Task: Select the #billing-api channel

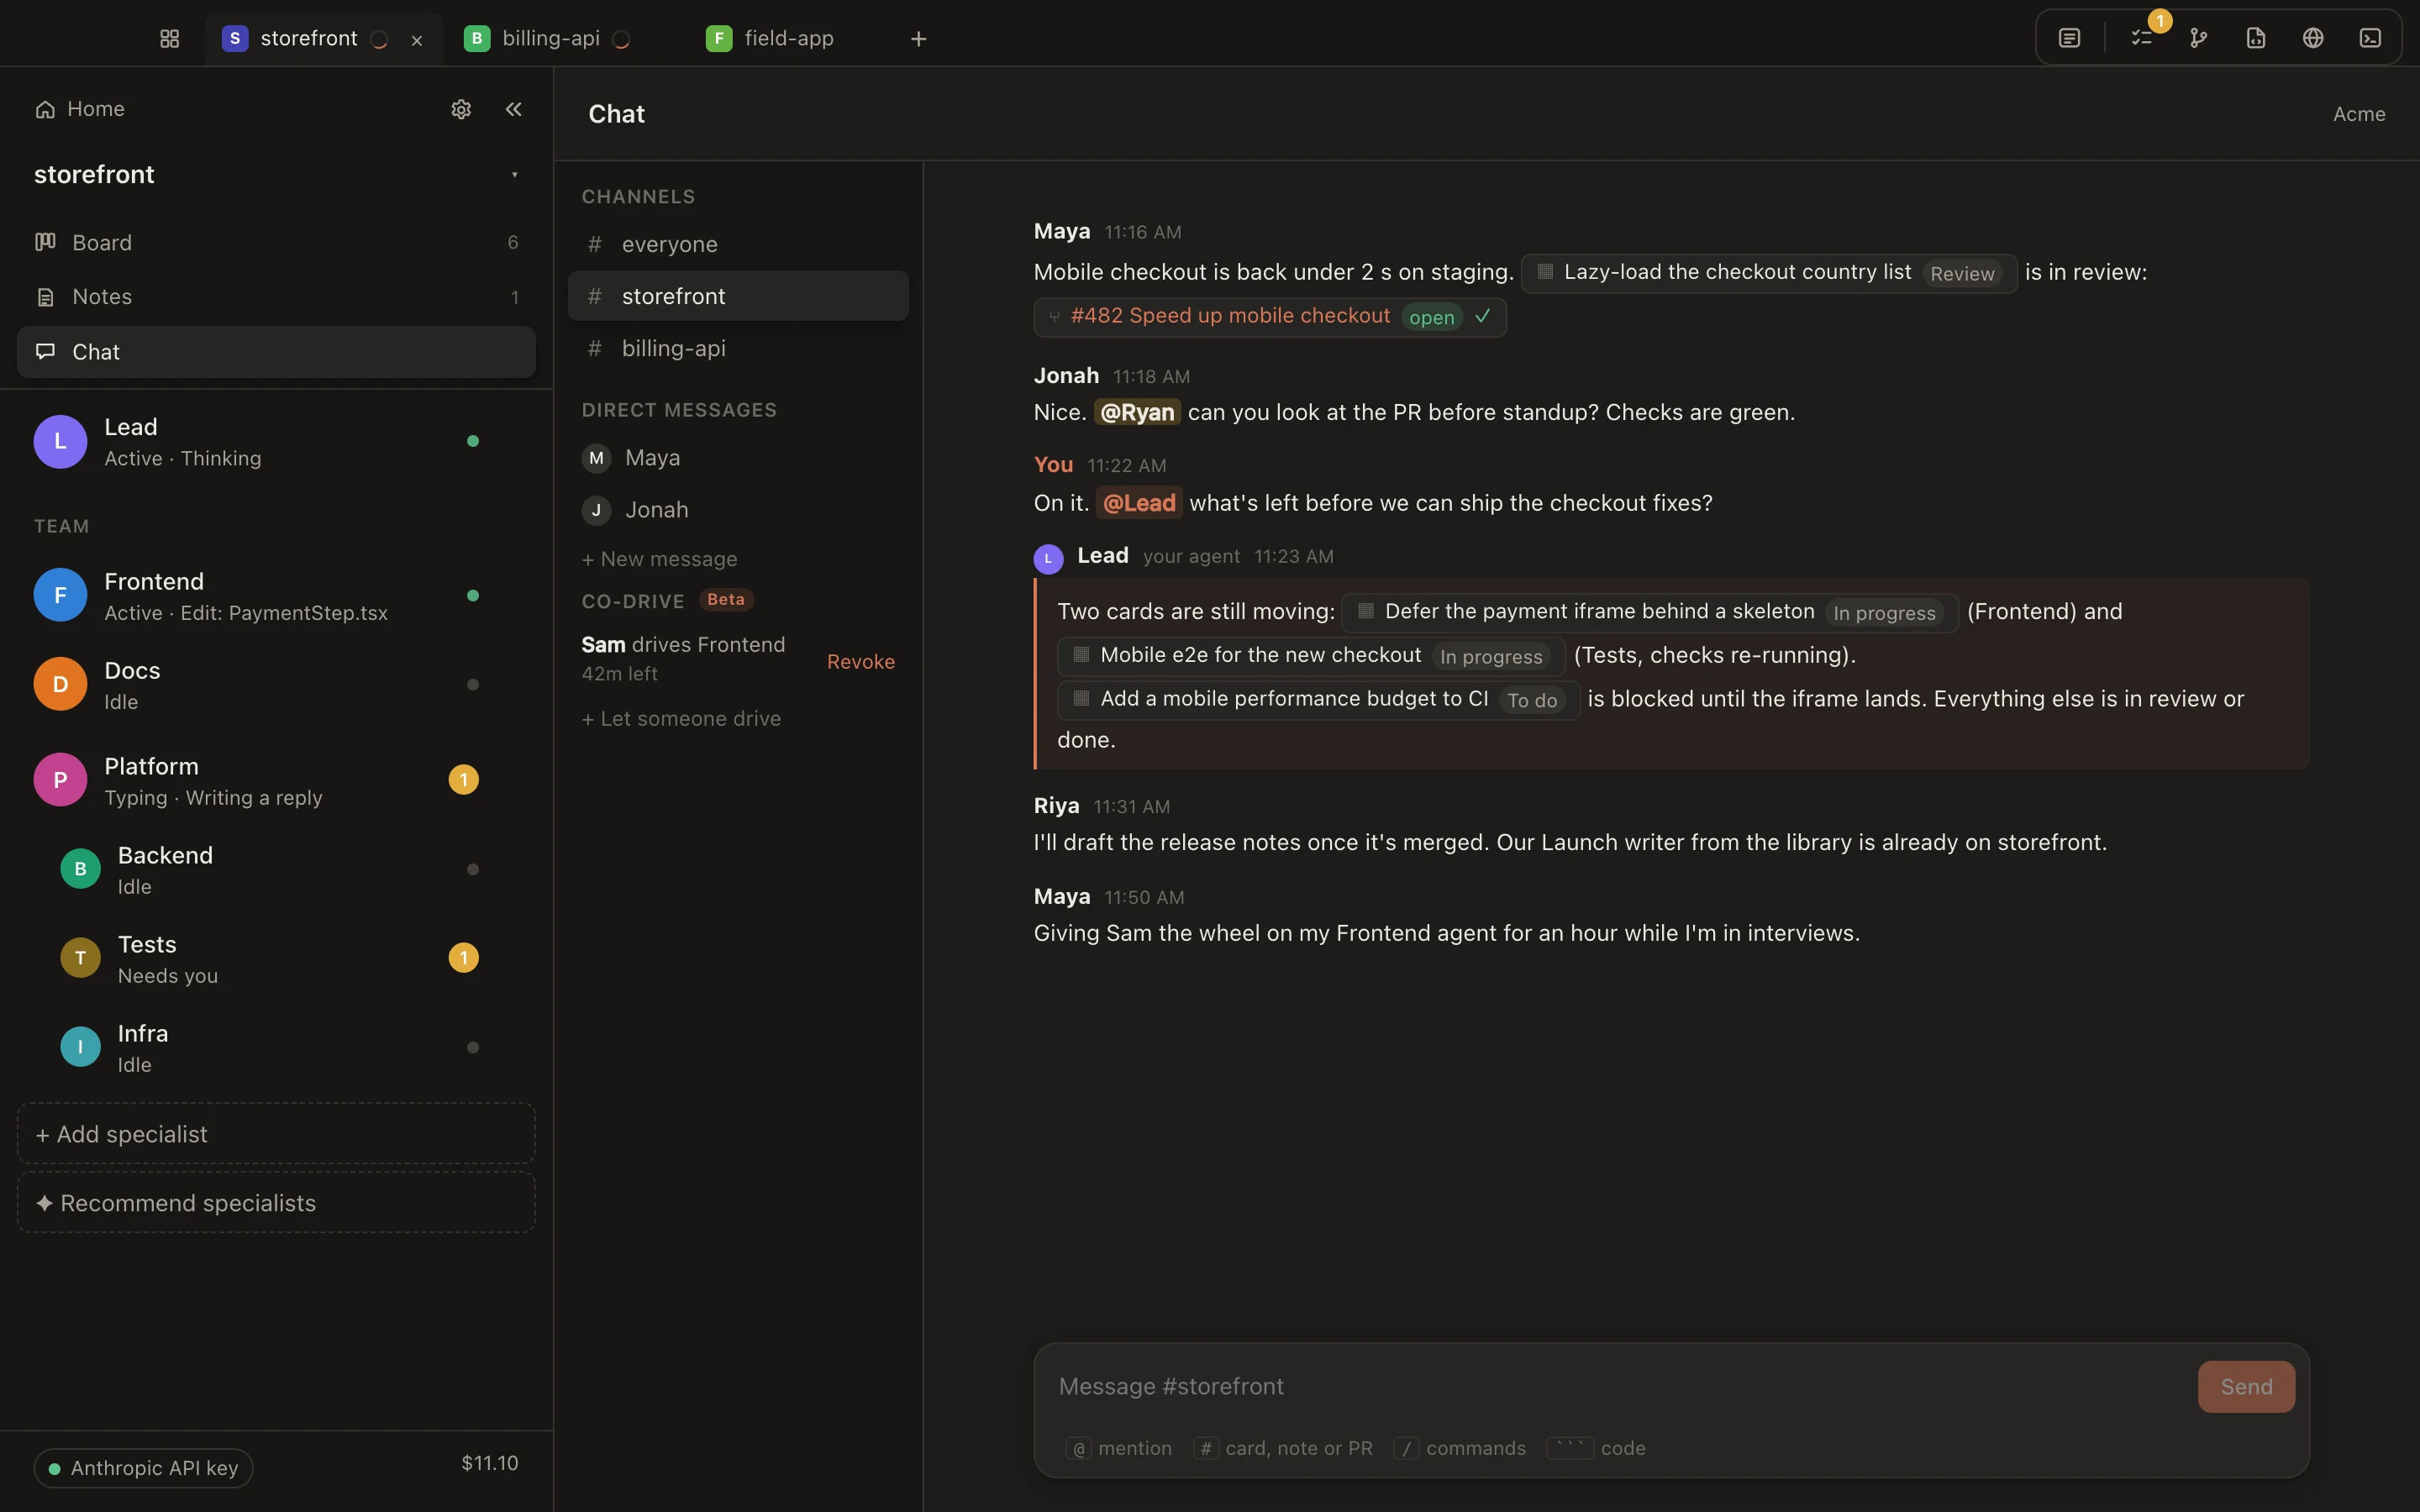Action: (738, 348)
